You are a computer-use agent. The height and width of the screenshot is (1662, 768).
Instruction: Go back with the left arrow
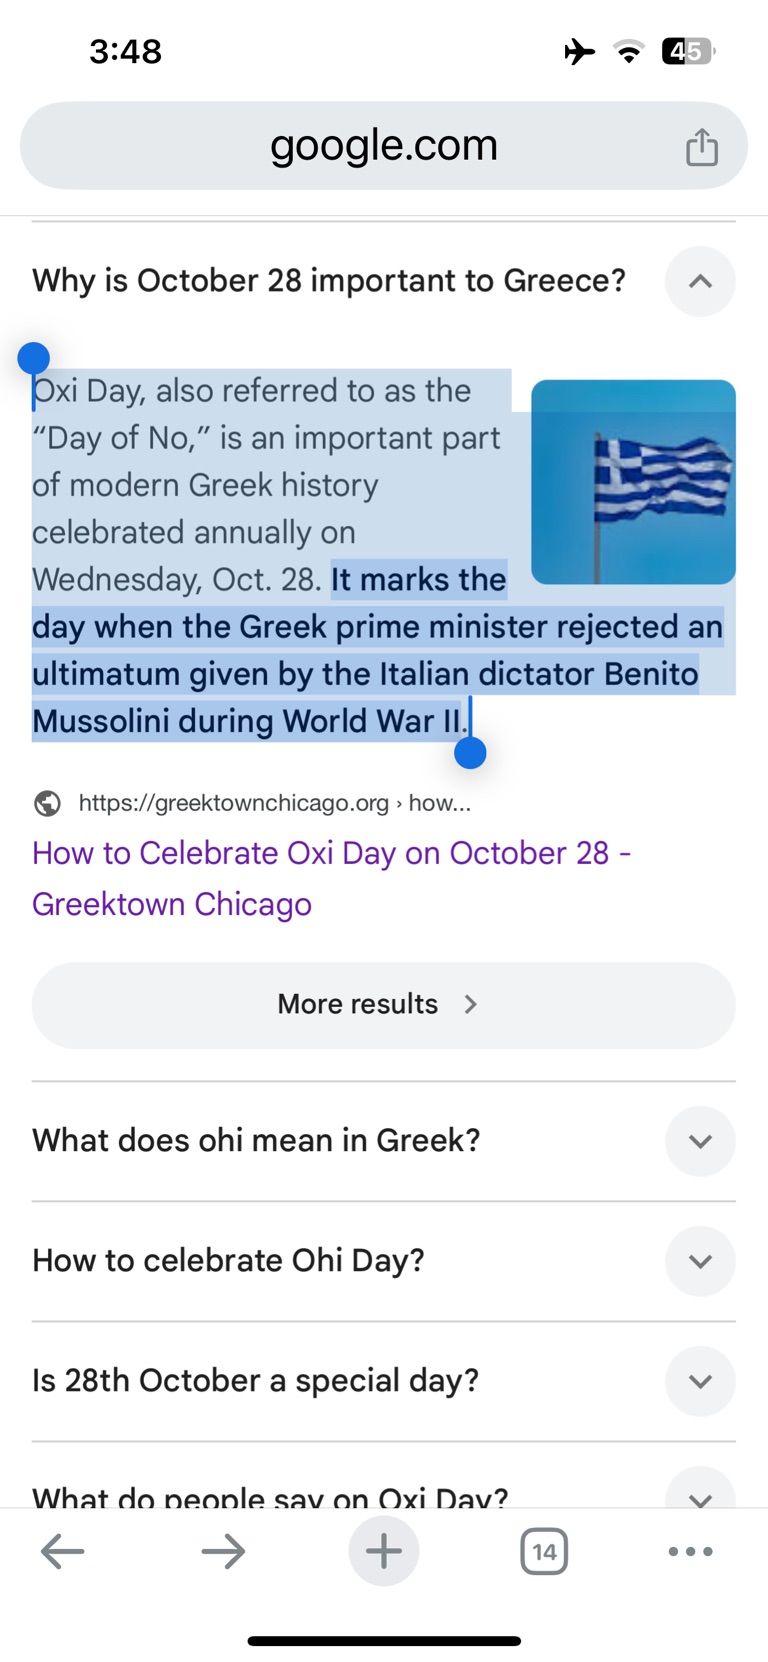[x=62, y=1551]
